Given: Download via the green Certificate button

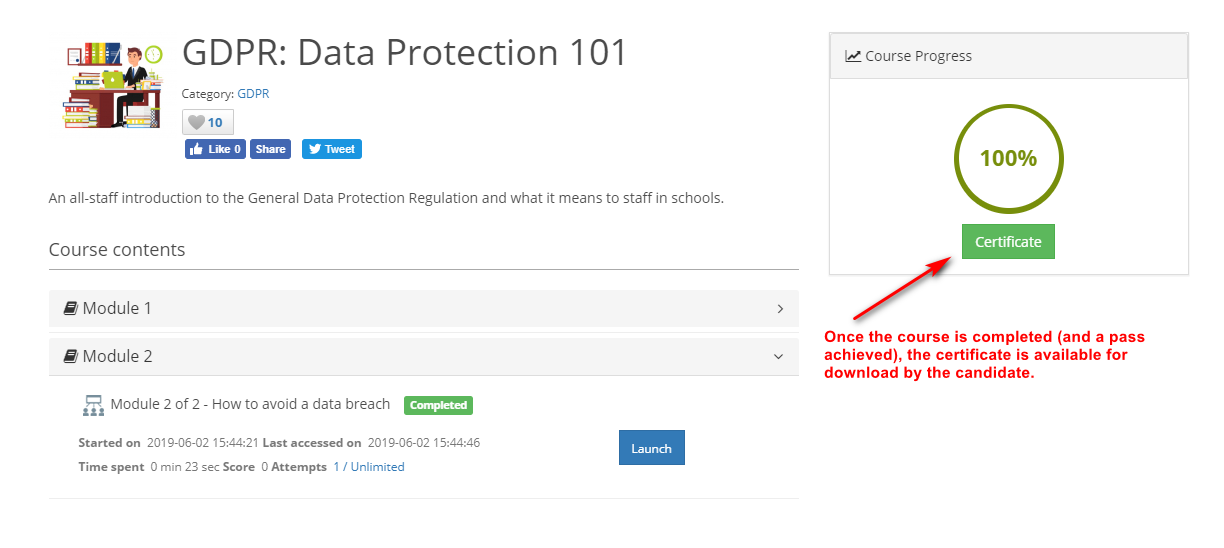Looking at the screenshot, I should pos(1008,242).
